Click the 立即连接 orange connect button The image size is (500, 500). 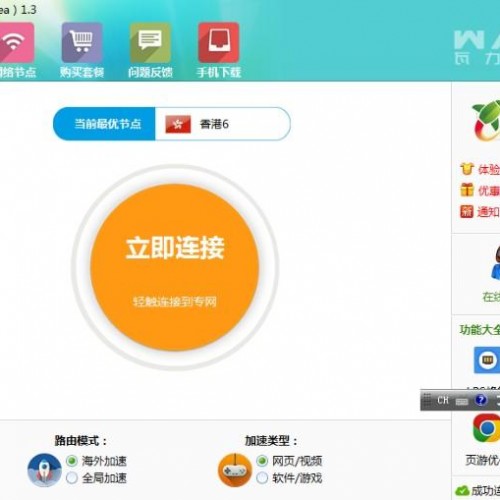(175, 267)
